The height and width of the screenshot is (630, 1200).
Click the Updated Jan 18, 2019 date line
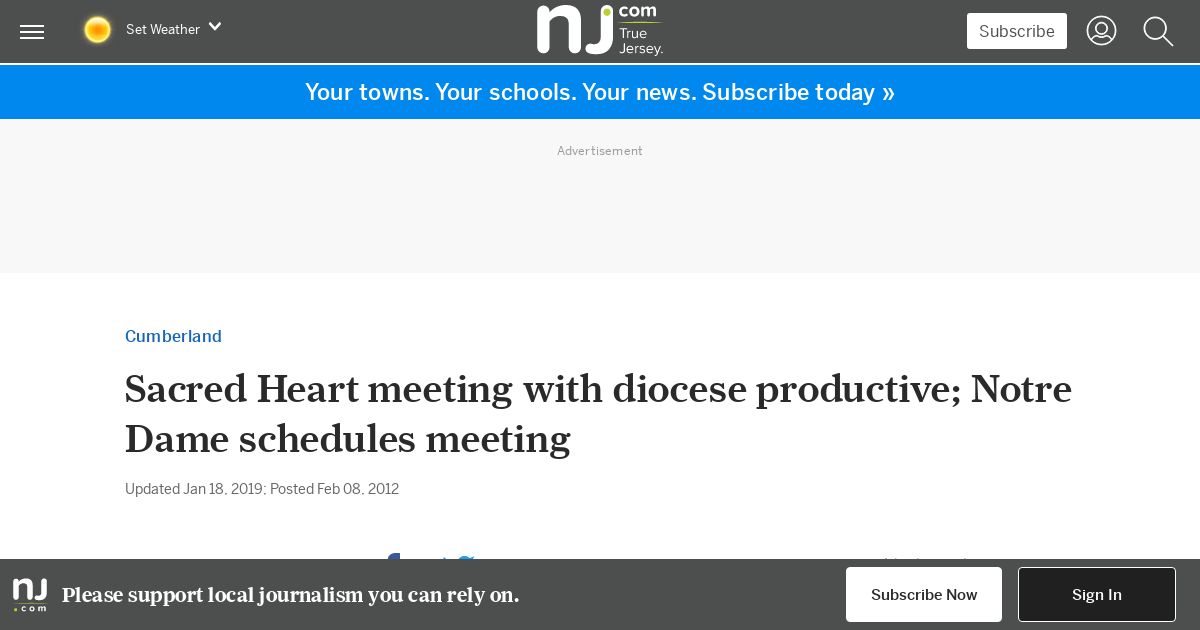194,489
